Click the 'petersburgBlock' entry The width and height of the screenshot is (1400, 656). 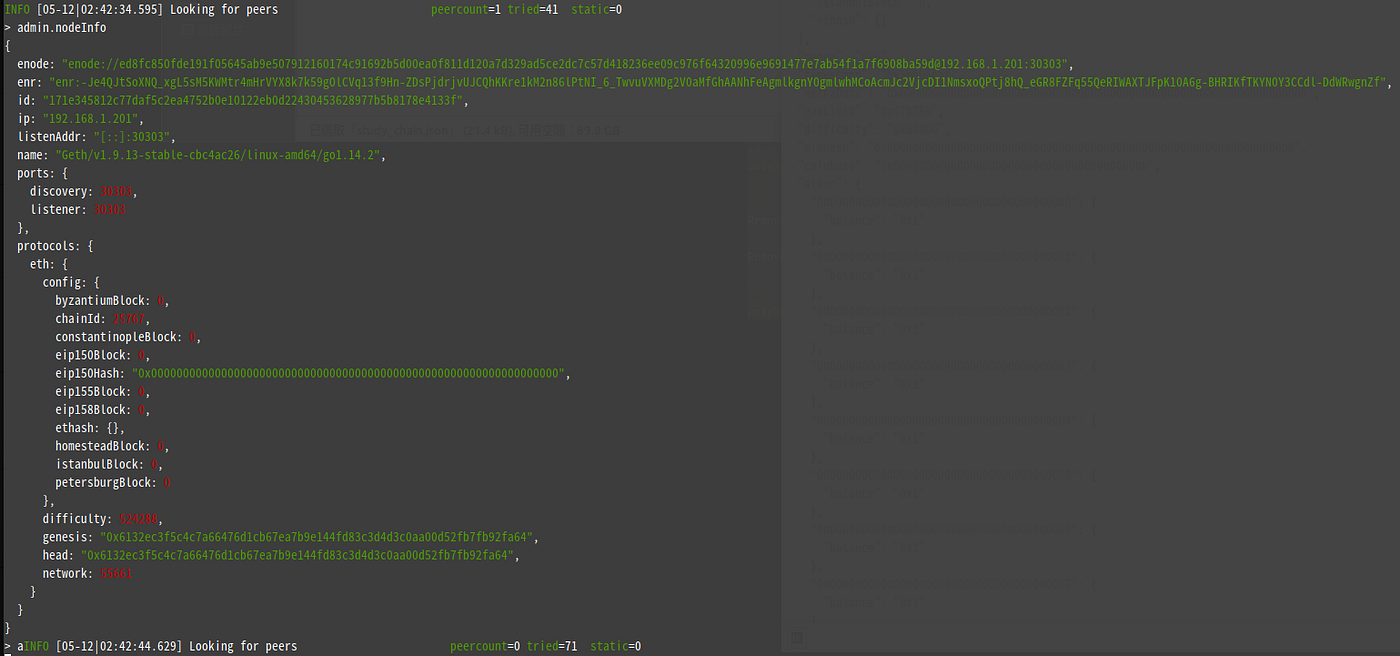[x=113, y=483]
